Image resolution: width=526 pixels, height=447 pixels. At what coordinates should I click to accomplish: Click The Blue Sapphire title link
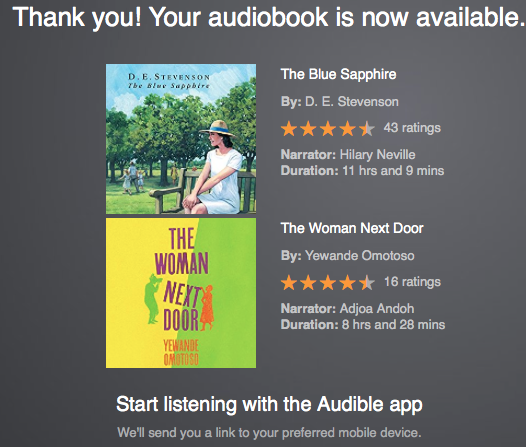tap(338, 74)
